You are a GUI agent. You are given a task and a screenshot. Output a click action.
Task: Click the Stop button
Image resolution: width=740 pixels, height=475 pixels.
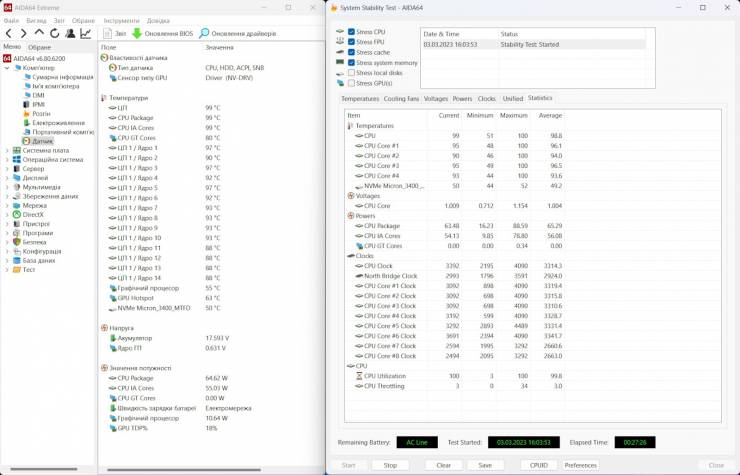click(390, 465)
